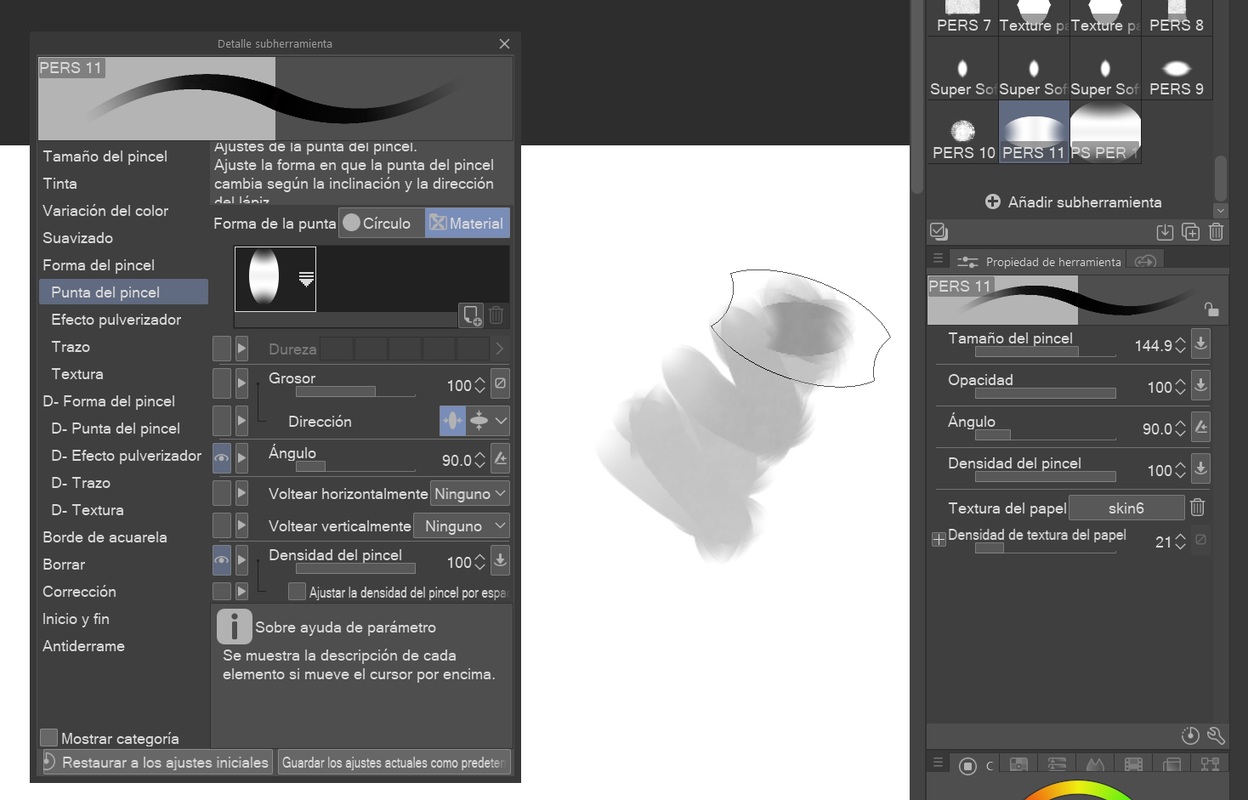Expand Densidad de textura del papel plus
Image resolution: width=1248 pixels, height=800 pixels.
[939, 540]
